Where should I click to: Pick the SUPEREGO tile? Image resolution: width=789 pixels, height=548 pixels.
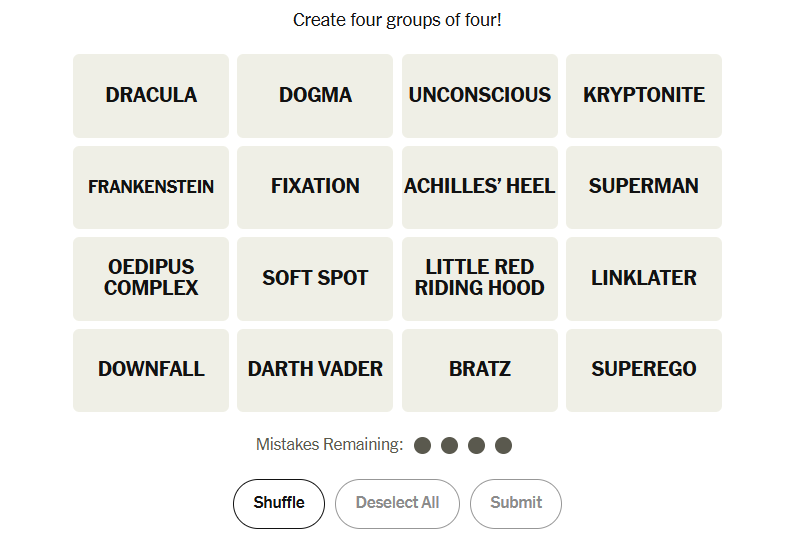tap(644, 370)
